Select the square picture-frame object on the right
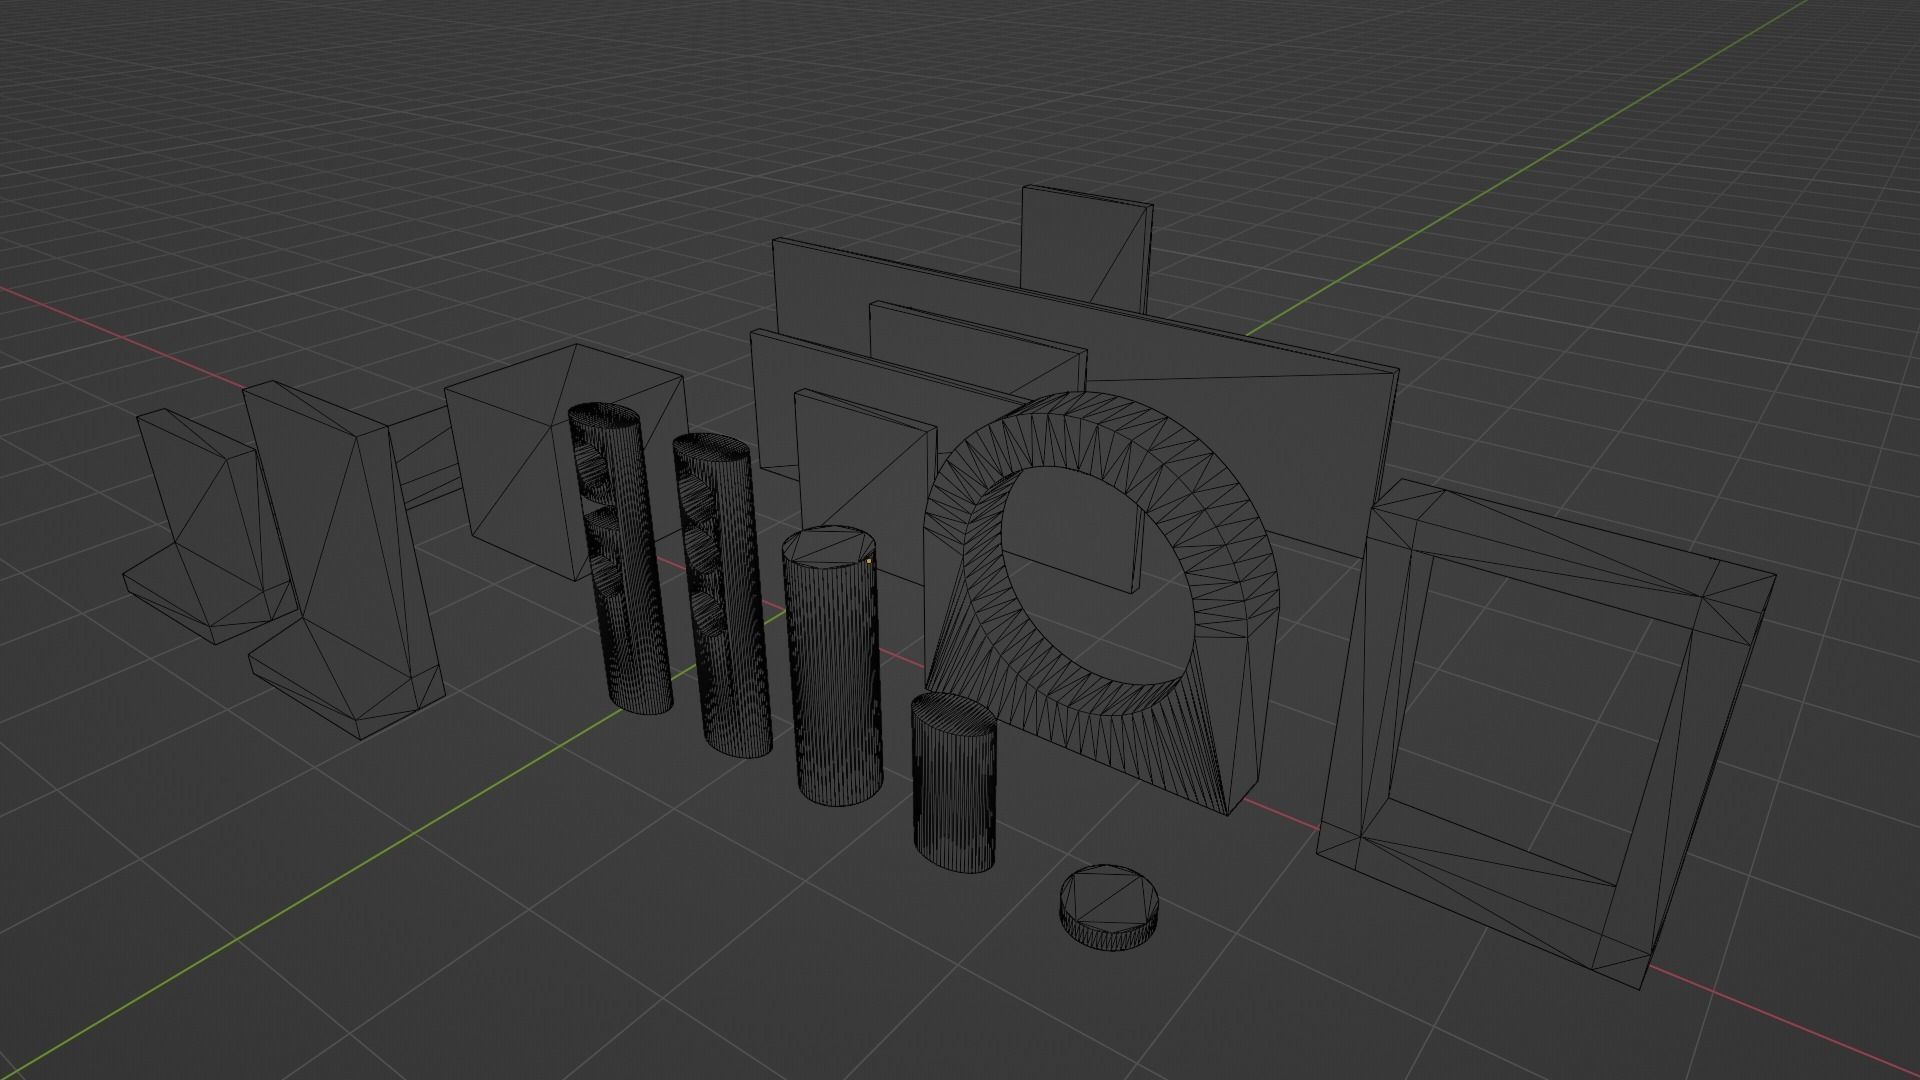 coord(1545,735)
